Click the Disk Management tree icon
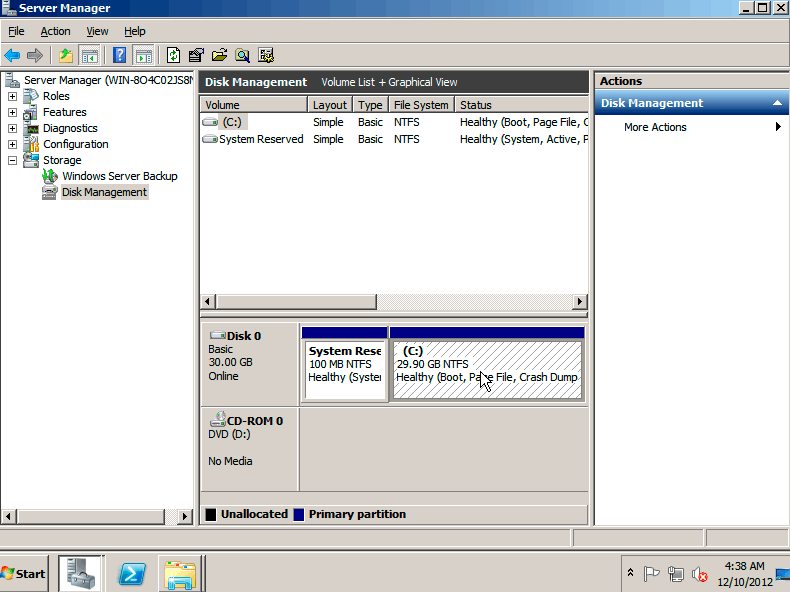 [50, 192]
